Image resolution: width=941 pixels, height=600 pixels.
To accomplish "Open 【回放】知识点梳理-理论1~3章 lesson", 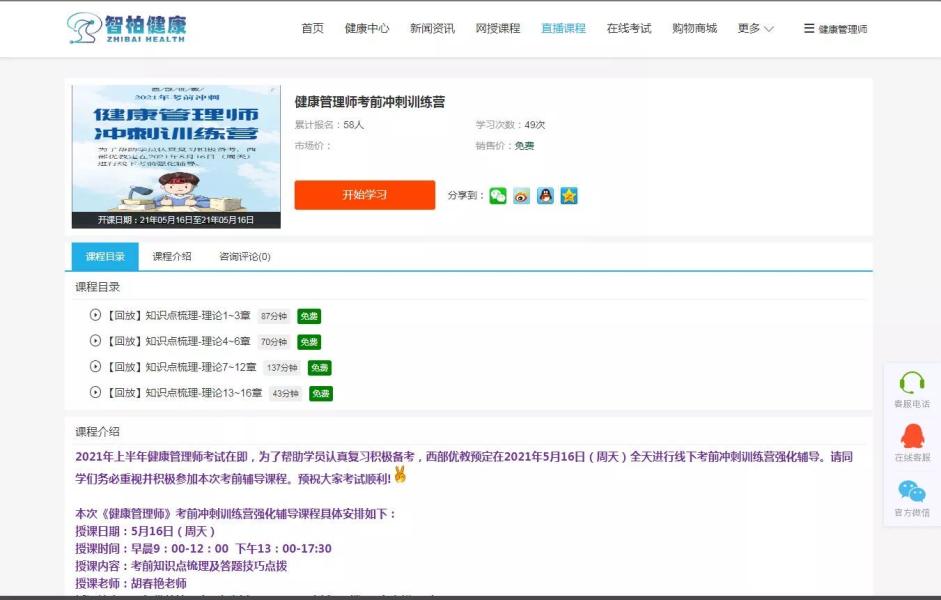I will [x=178, y=316].
